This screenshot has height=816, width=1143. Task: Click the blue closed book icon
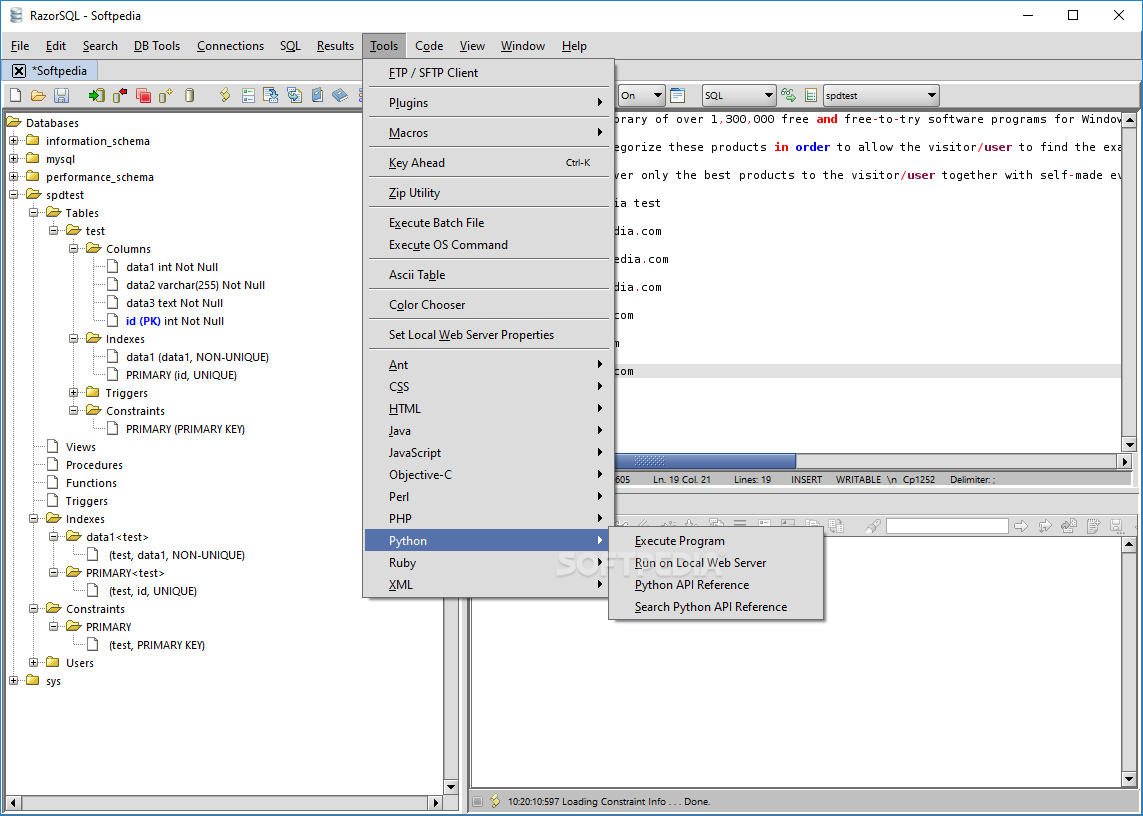(340, 96)
